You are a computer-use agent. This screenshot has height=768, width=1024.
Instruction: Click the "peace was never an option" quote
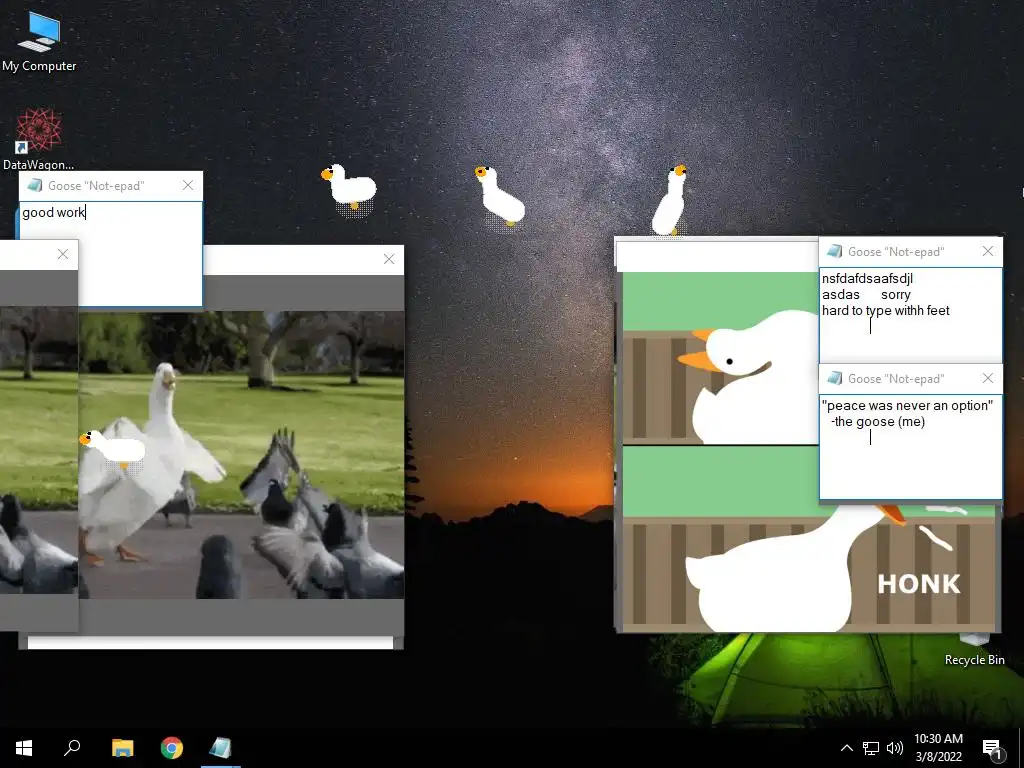click(907, 406)
